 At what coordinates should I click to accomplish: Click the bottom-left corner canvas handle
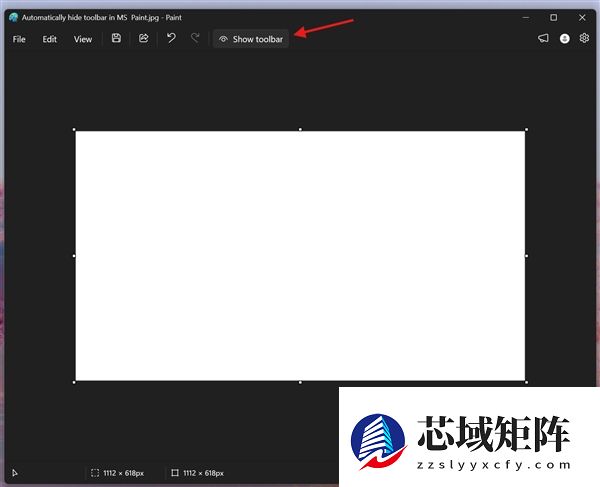[x=74, y=382]
